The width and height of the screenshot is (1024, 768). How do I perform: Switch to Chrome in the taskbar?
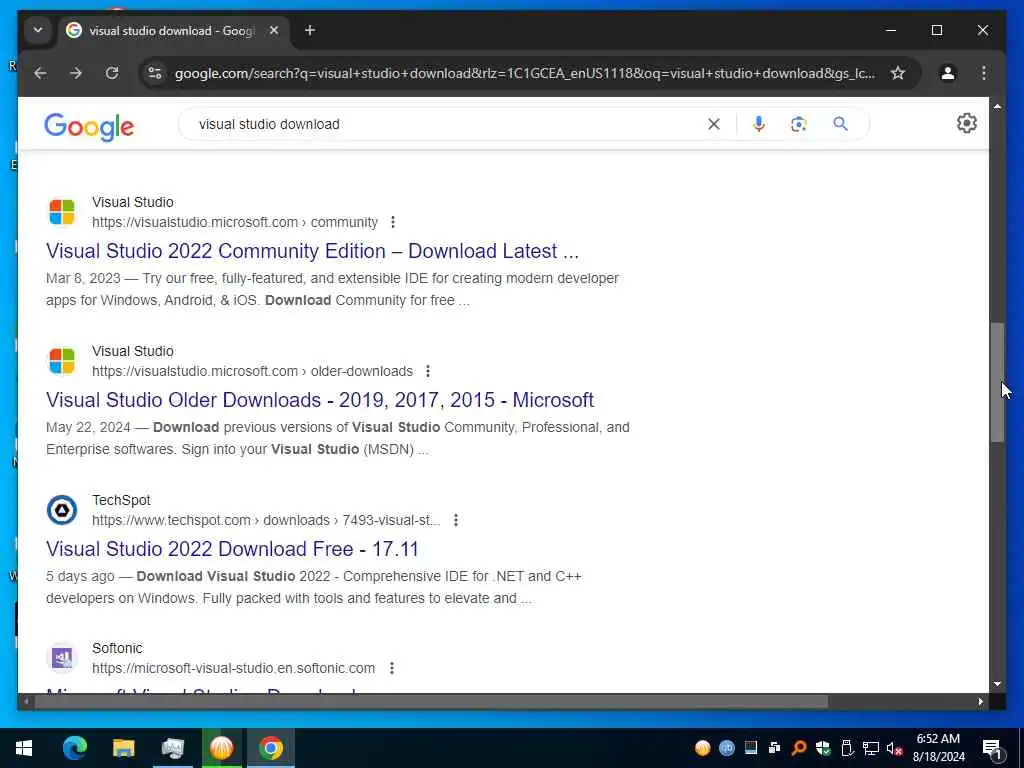(x=270, y=748)
